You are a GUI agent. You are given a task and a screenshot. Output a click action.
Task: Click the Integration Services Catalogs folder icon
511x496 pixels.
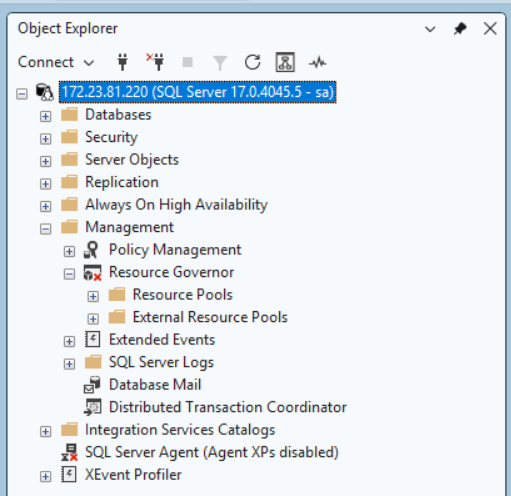click(x=69, y=430)
